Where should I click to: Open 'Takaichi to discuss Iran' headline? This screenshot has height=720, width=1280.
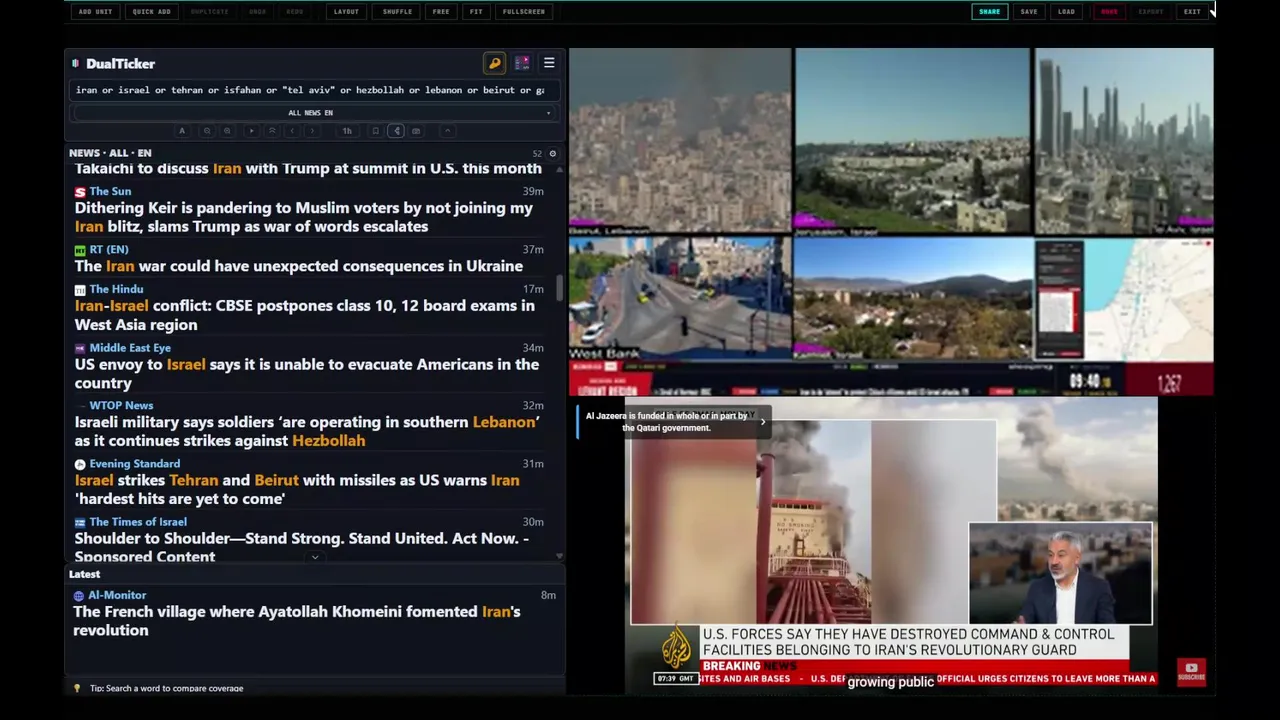click(x=308, y=168)
